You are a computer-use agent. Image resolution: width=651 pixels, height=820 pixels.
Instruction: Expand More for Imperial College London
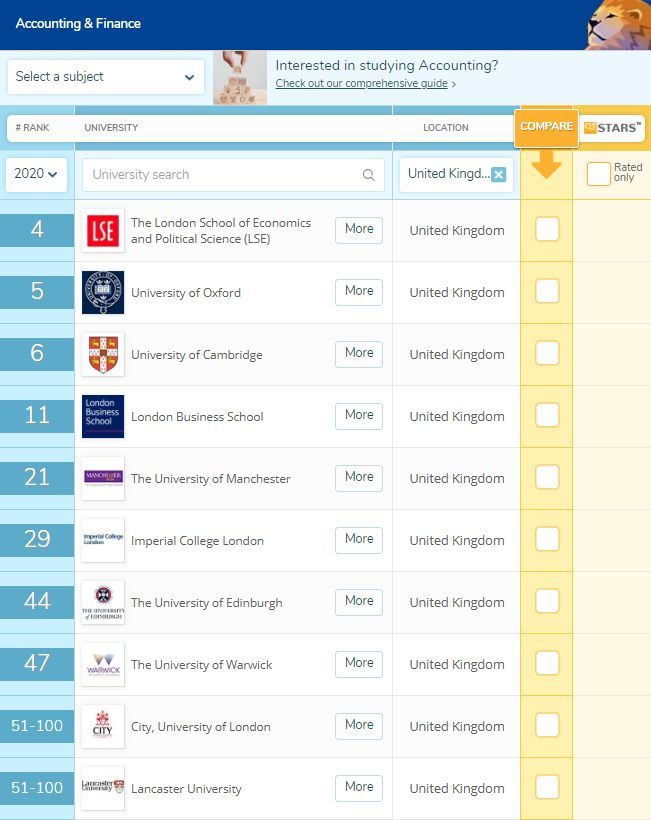pos(359,539)
